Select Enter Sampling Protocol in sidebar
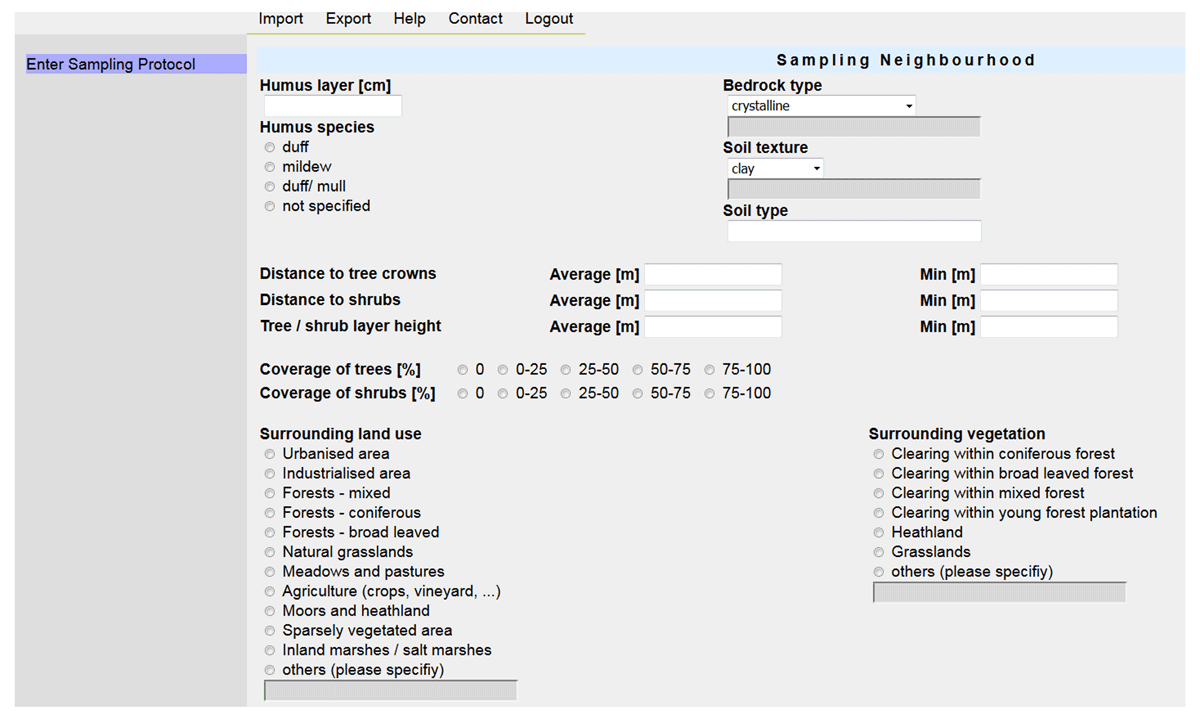Image resolution: width=1200 pixels, height=719 pixels. coord(111,64)
